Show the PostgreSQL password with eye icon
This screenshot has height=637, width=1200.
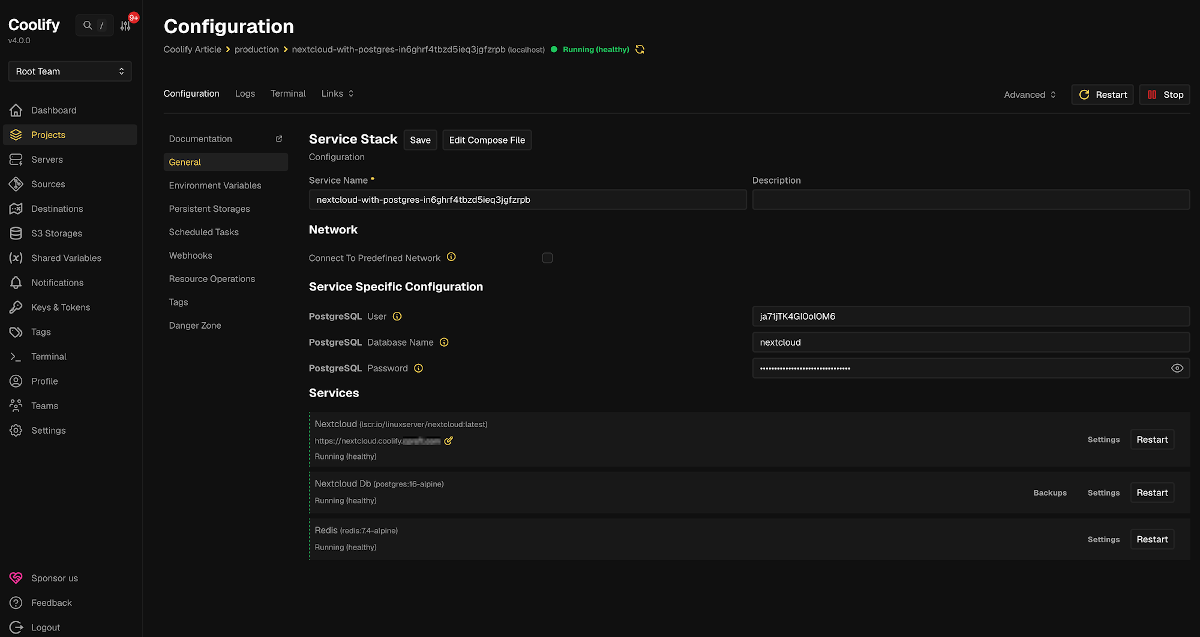[x=1177, y=368]
